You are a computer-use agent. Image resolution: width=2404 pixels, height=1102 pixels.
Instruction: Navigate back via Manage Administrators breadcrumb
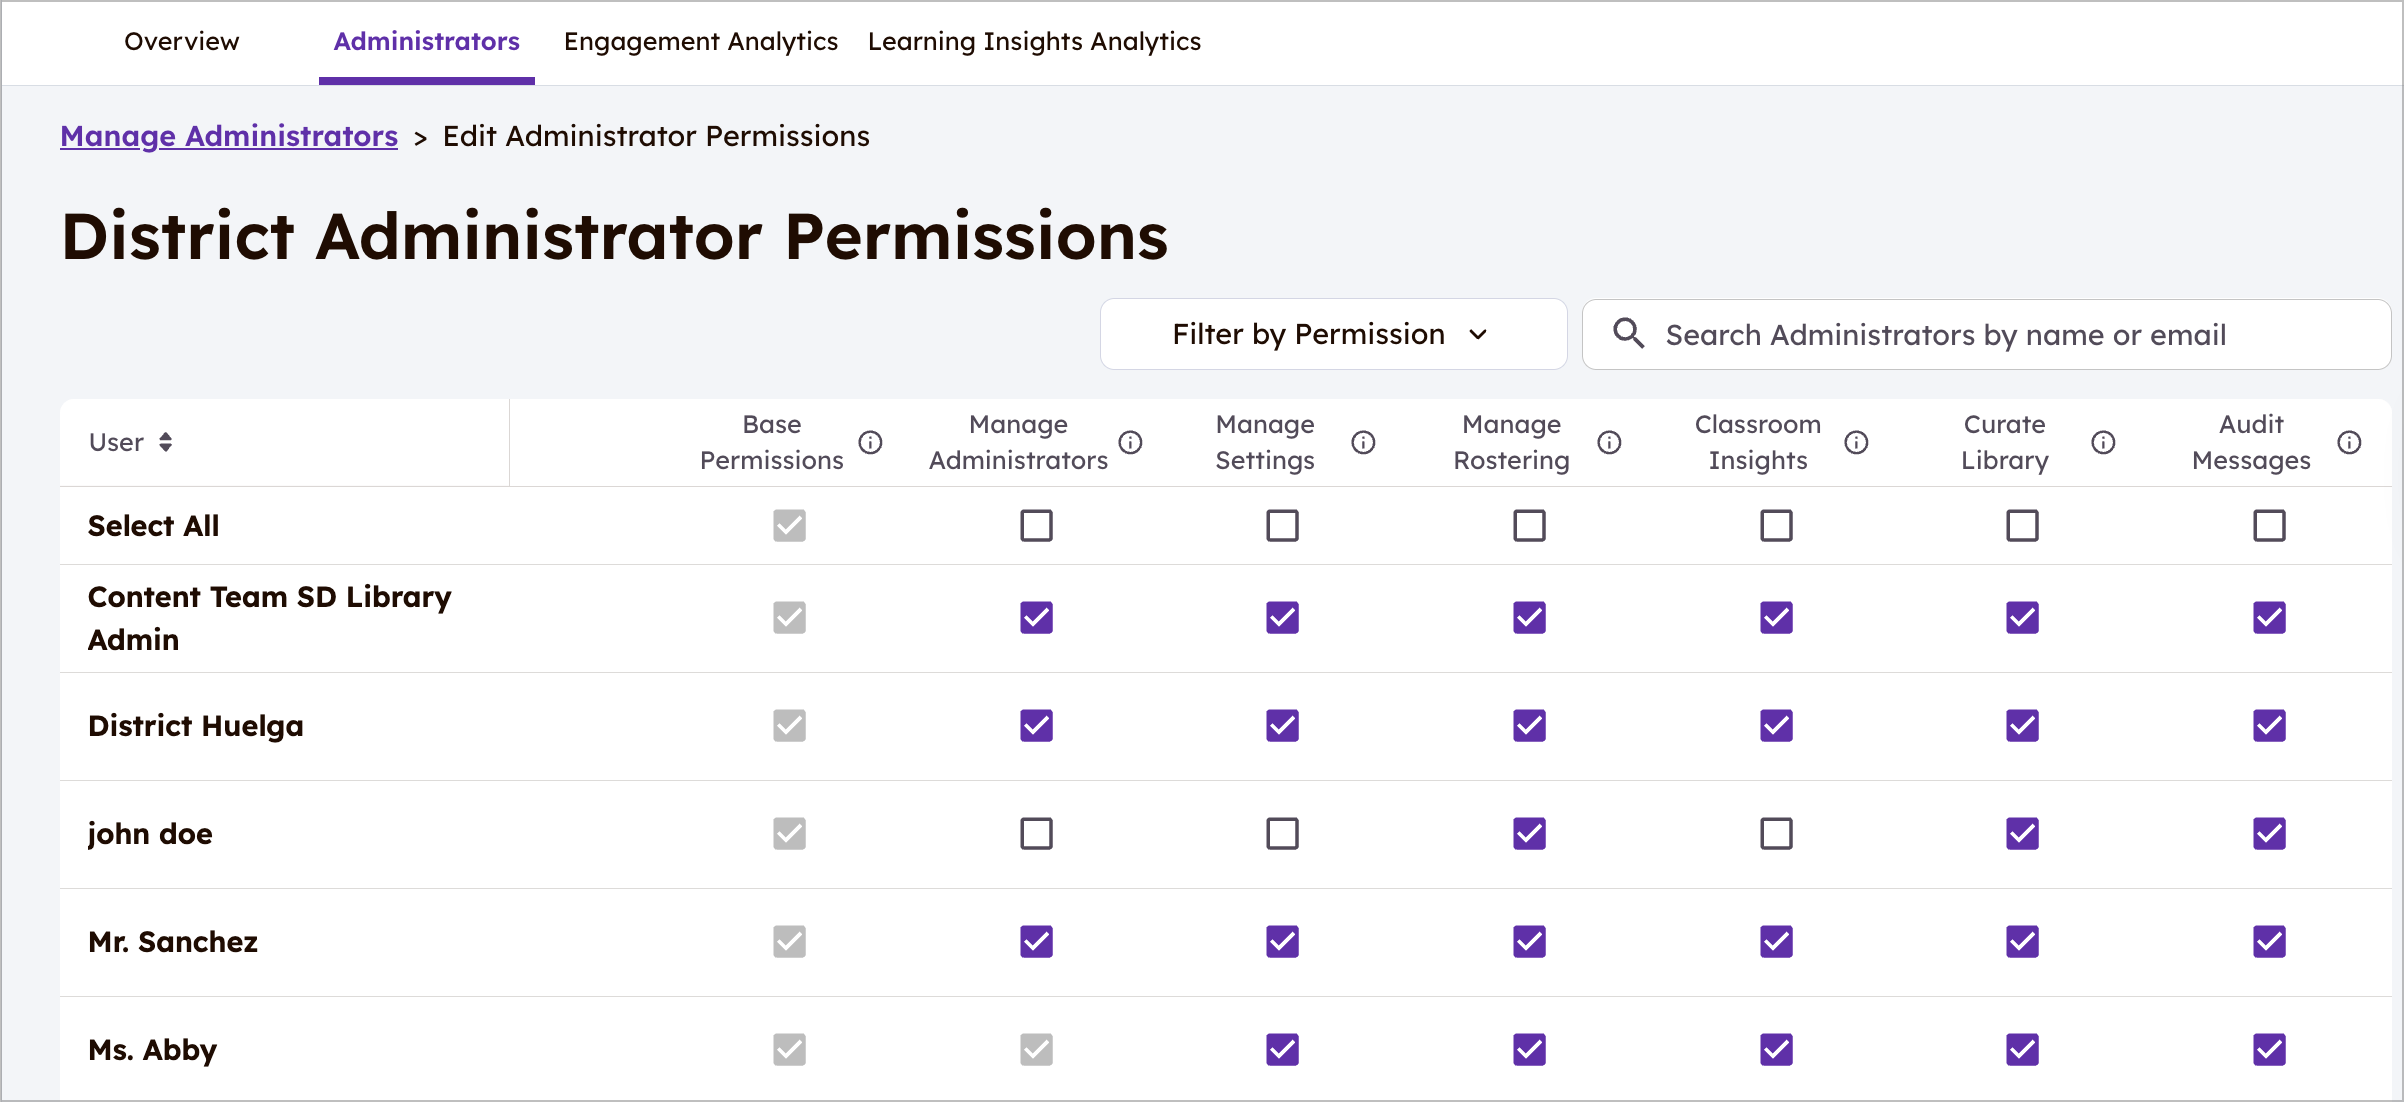(x=228, y=136)
